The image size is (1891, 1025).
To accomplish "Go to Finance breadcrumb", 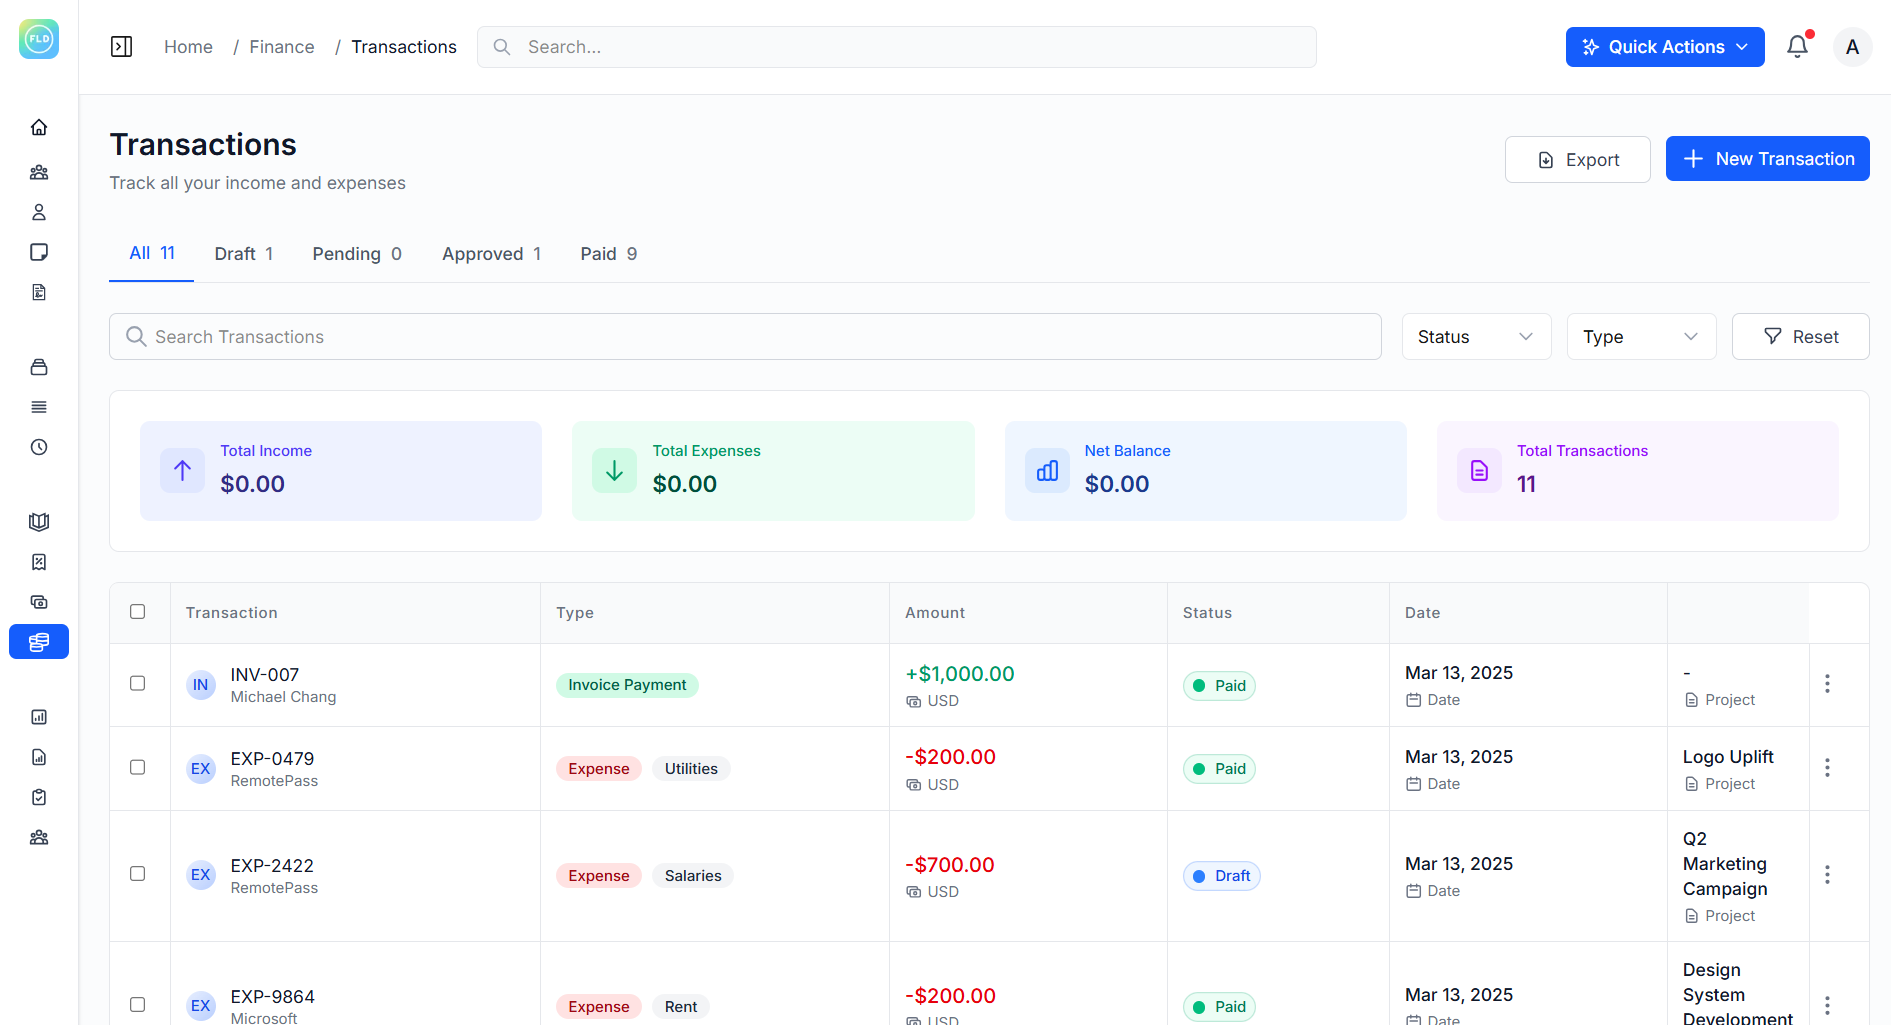I will (282, 47).
